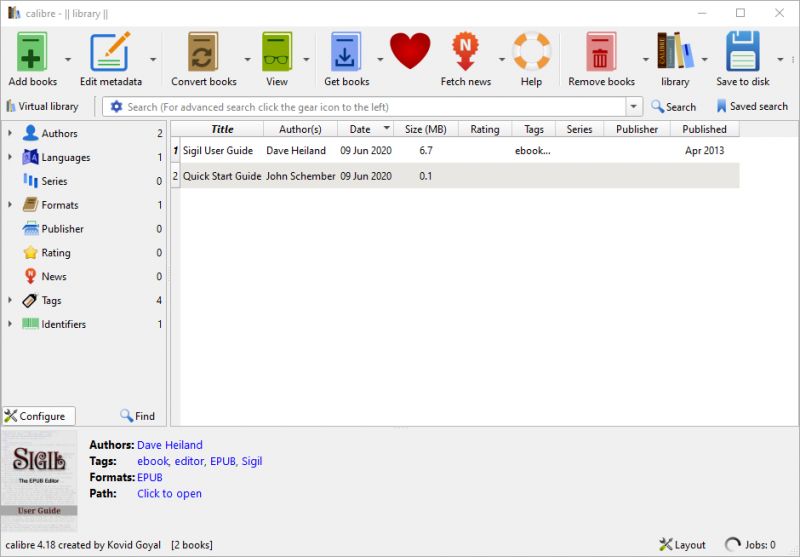This screenshot has height=557, width=800.
Task: Select the Identifiers category
Action: (63, 324)
